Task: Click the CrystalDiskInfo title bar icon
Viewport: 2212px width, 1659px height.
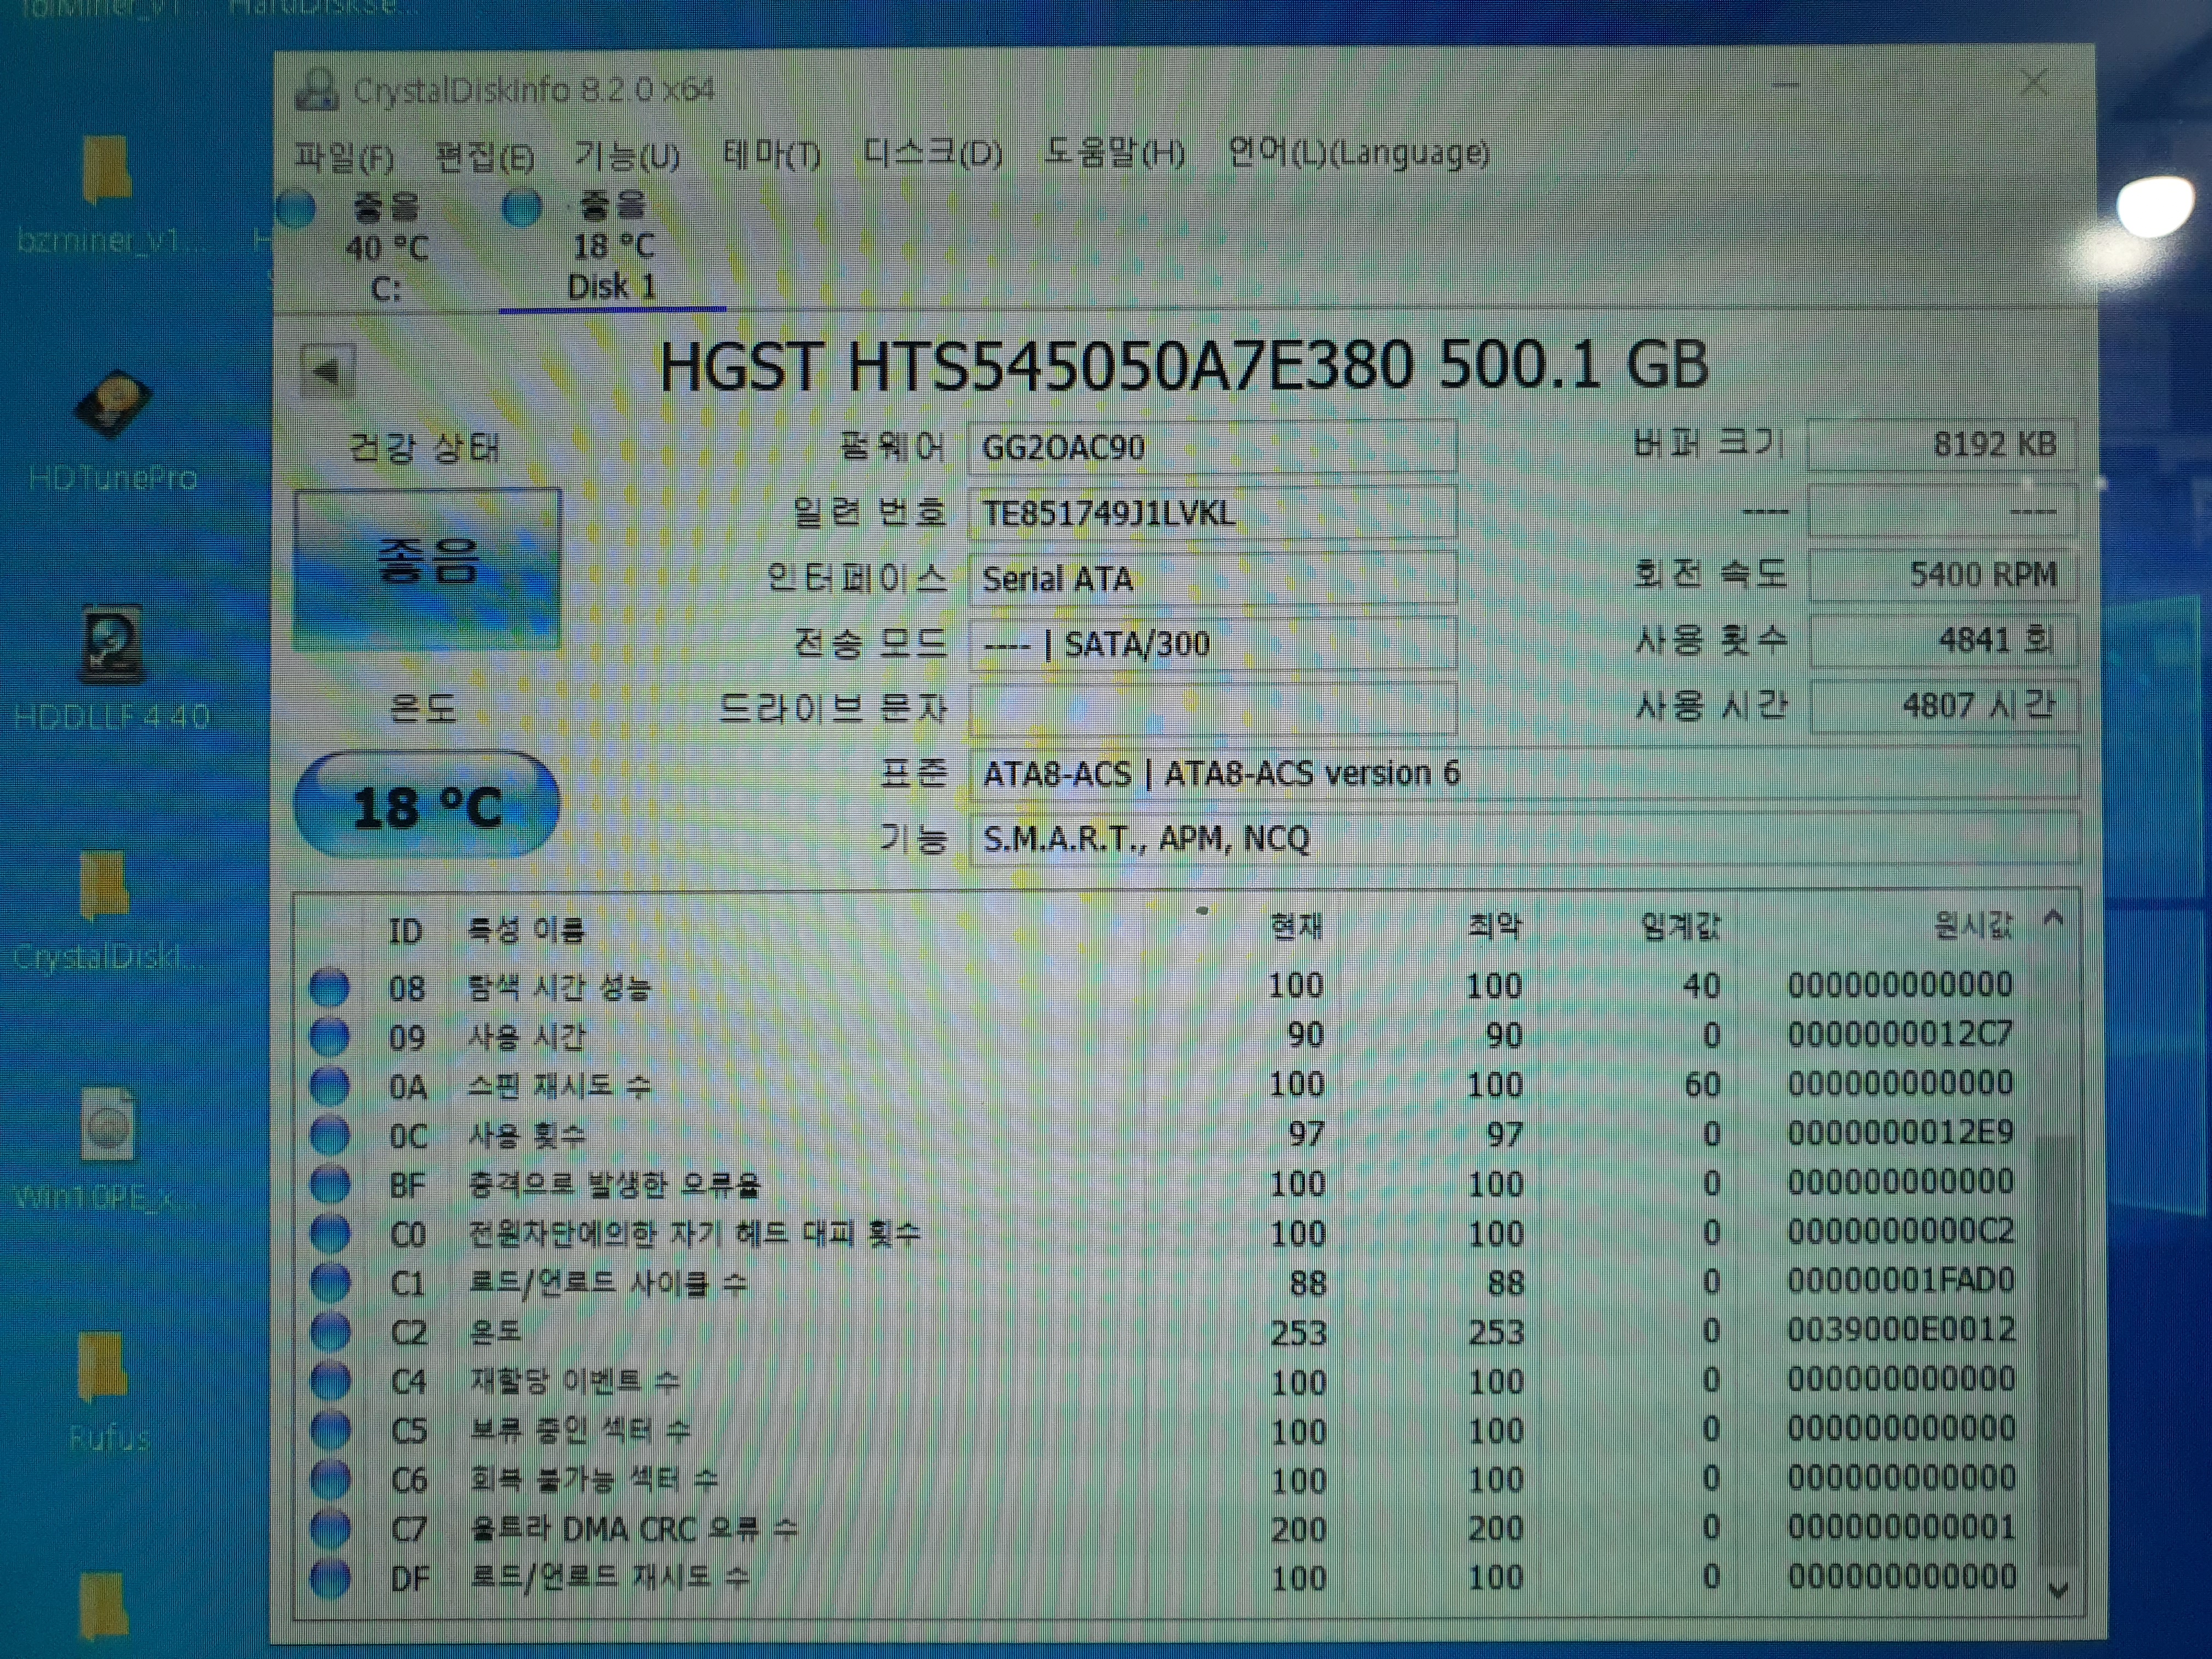Action: coord(317,90)
